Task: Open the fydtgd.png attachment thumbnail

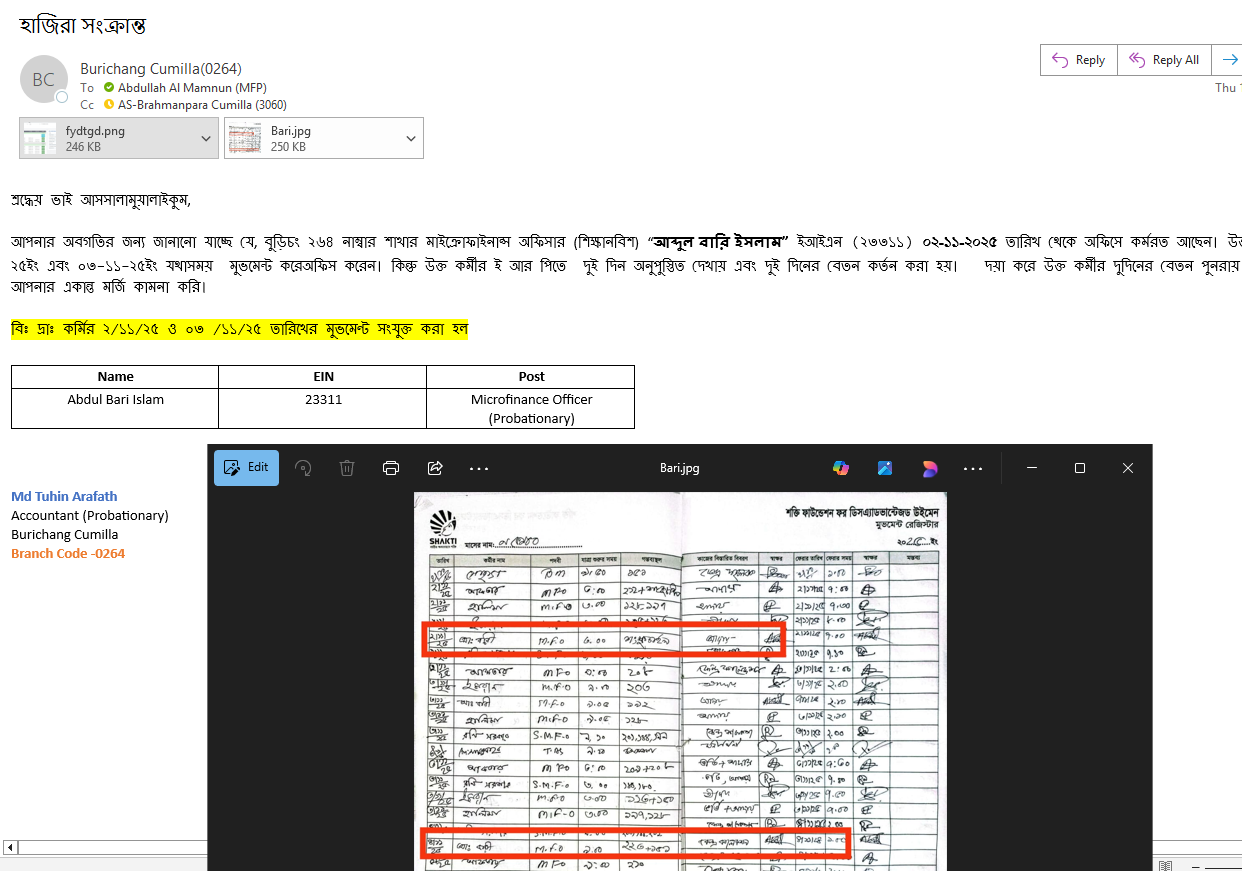Action: pos(41,138)
